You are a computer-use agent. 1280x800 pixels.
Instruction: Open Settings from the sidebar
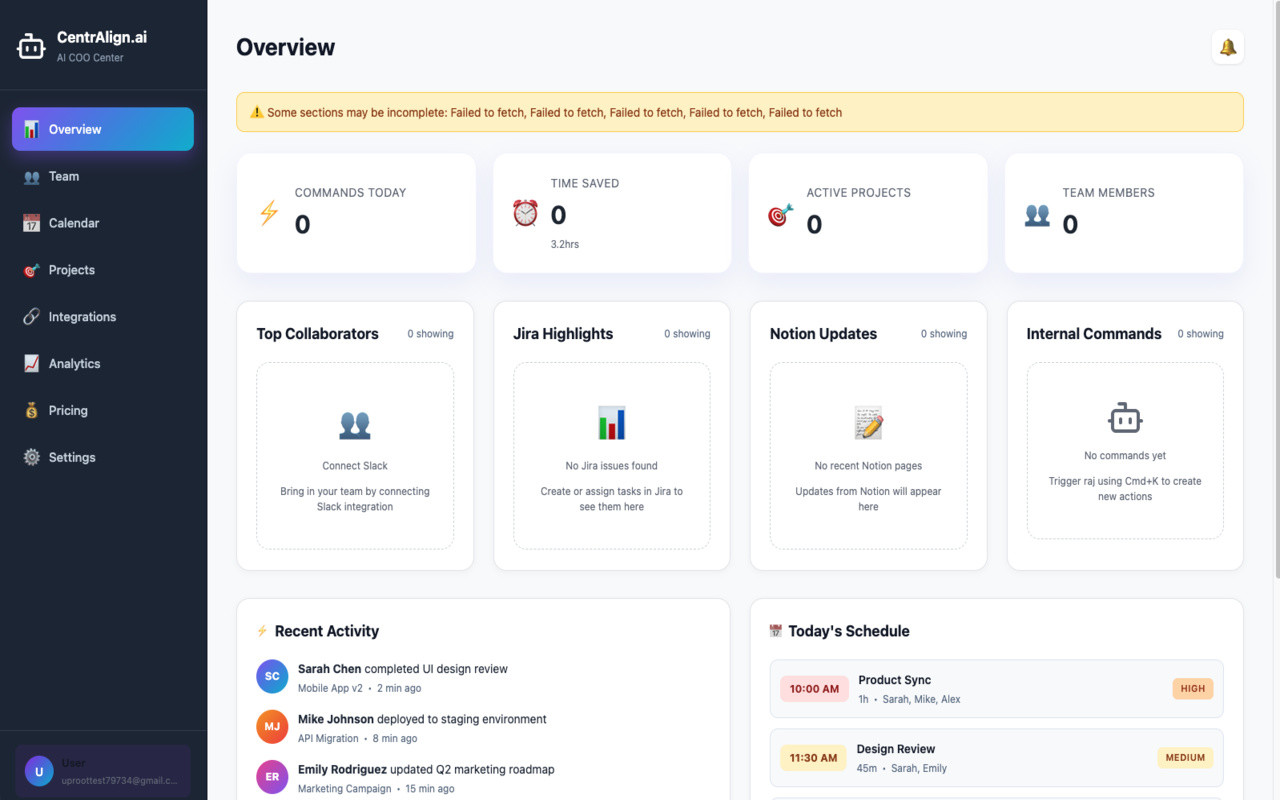pos(103,457)
